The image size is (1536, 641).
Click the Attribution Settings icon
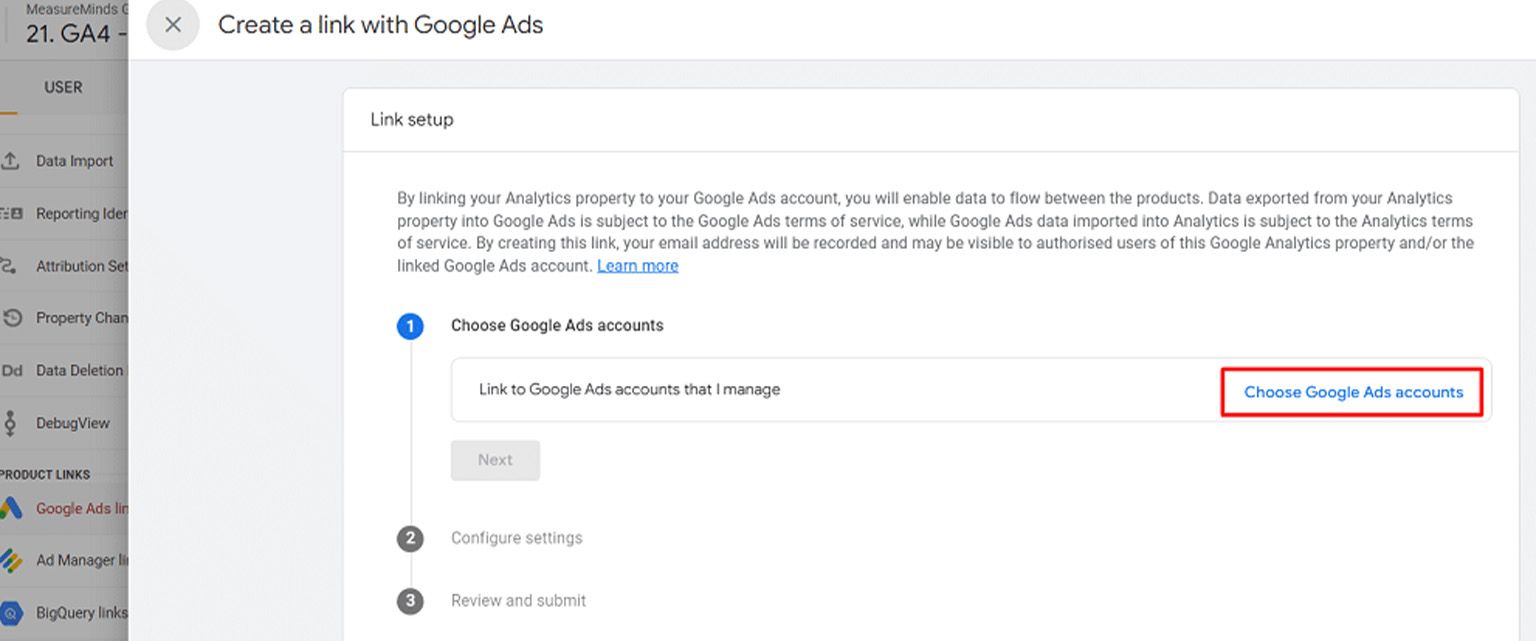point(10,266)
